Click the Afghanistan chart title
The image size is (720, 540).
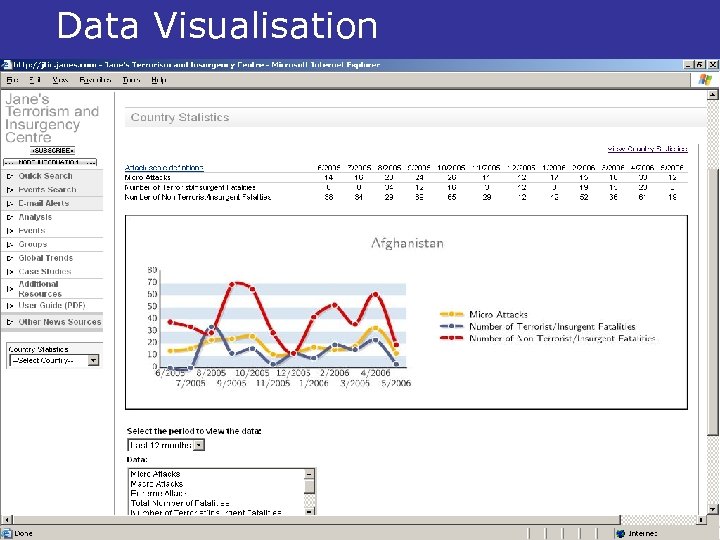click(407, 243)
